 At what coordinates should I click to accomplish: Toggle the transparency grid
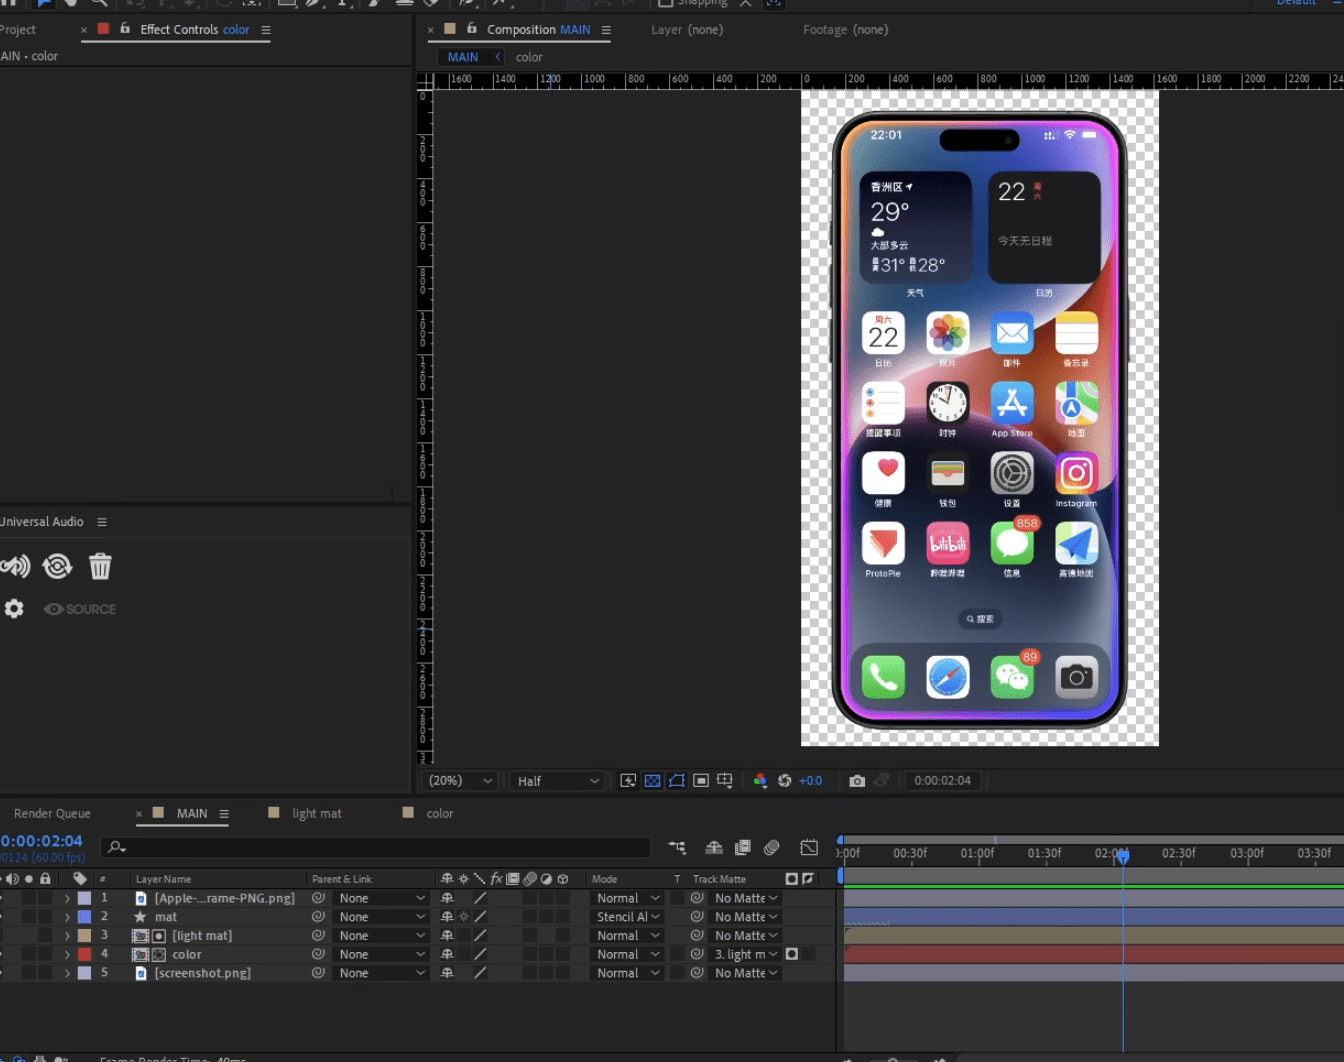coord(652,781)
